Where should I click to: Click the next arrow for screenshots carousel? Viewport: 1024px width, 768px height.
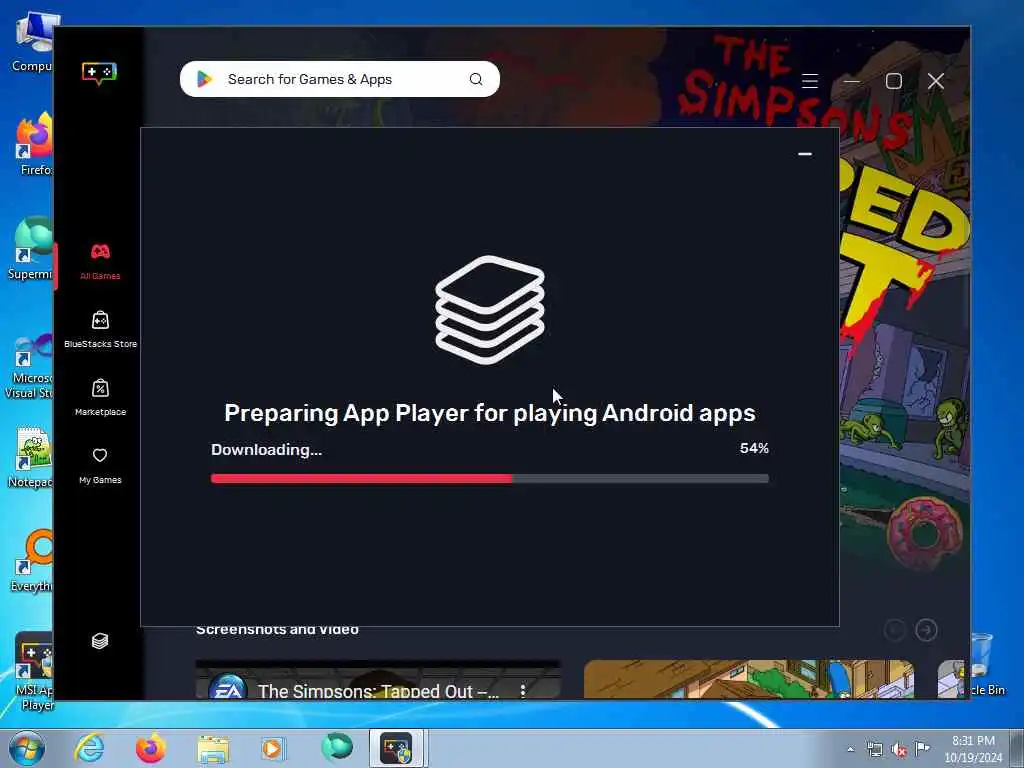click(926, 630)
